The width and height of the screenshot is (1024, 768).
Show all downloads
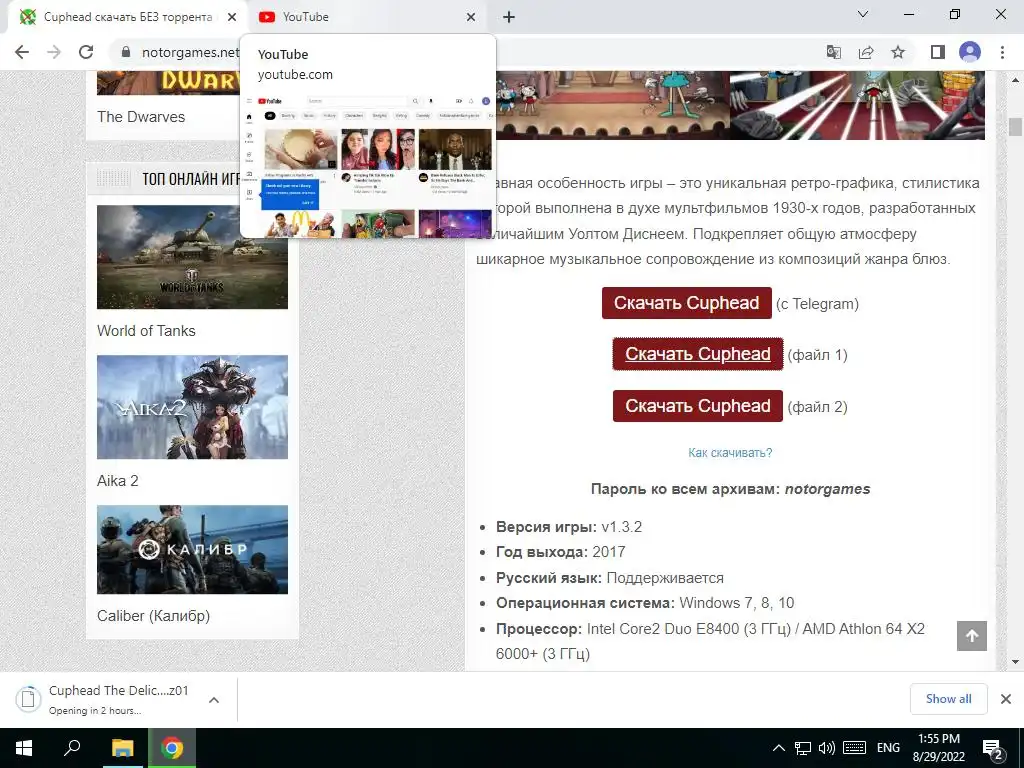tap(948, 699)
